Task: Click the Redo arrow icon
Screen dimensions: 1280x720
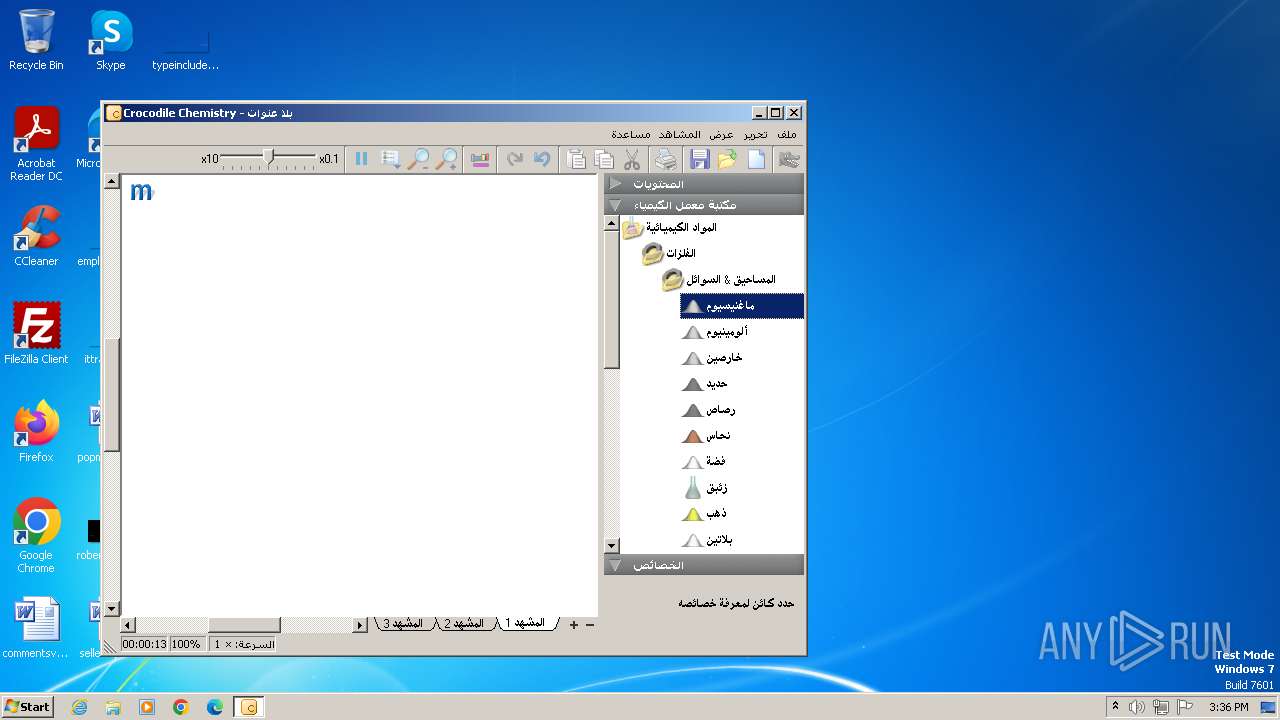Action: pos(514,159)
